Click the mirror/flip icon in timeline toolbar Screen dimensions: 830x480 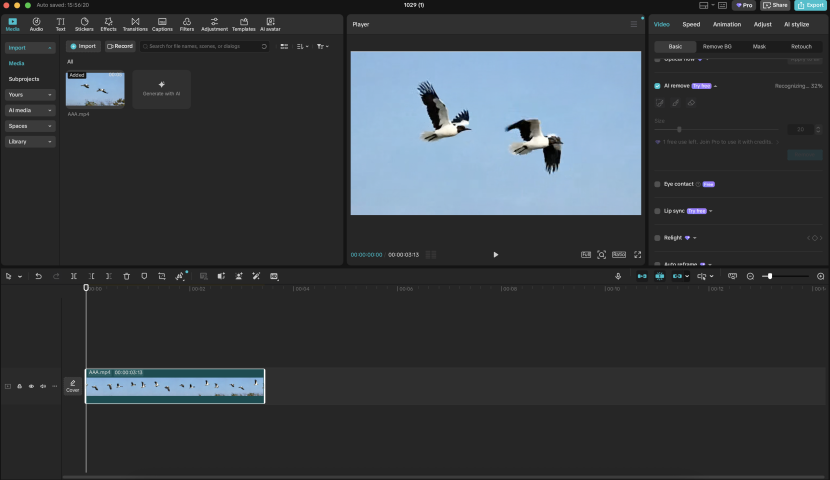click(x=221, y=276)
